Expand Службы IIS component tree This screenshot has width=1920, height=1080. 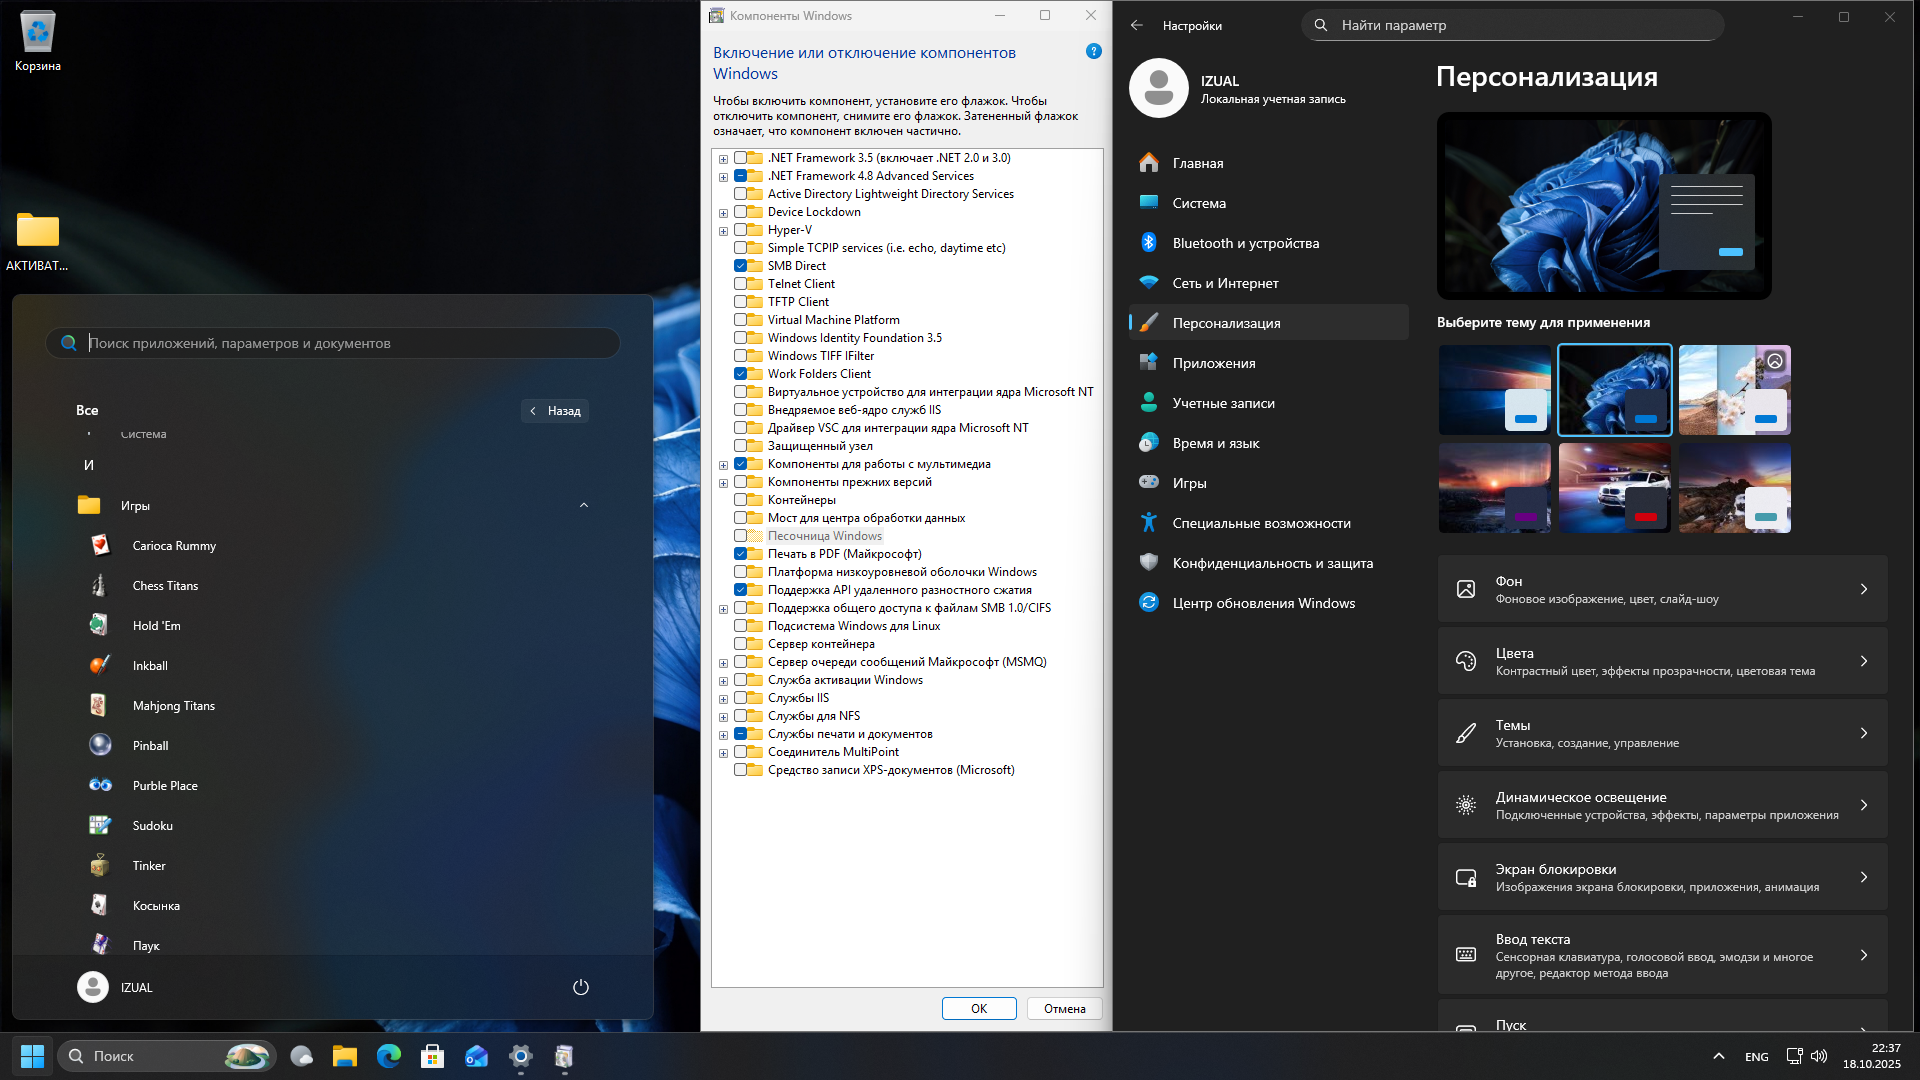723,699
